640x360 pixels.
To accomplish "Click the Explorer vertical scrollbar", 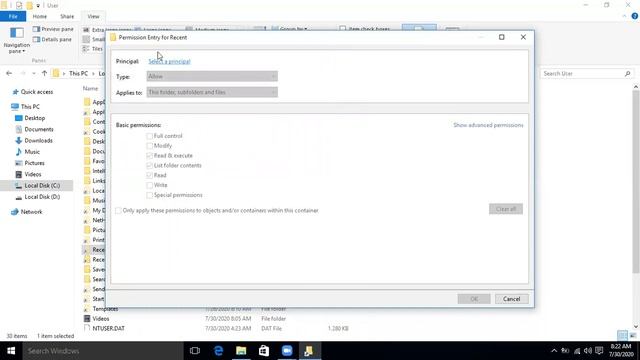I will (x=636, y=182).
